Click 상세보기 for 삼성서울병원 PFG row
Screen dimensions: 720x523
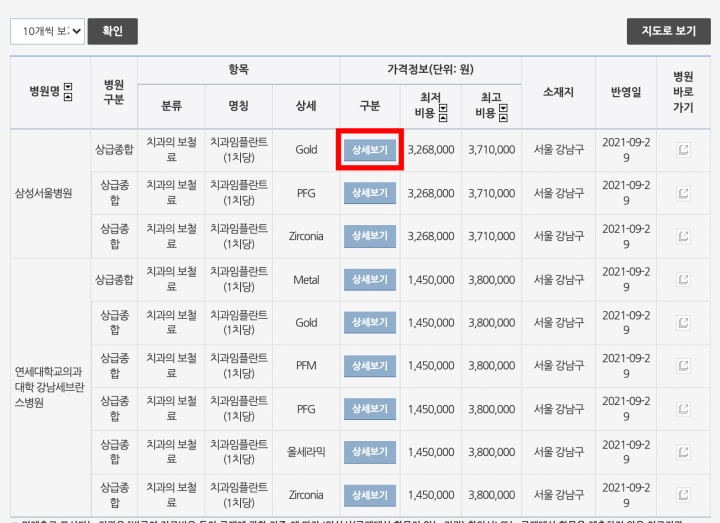(370, 193)
